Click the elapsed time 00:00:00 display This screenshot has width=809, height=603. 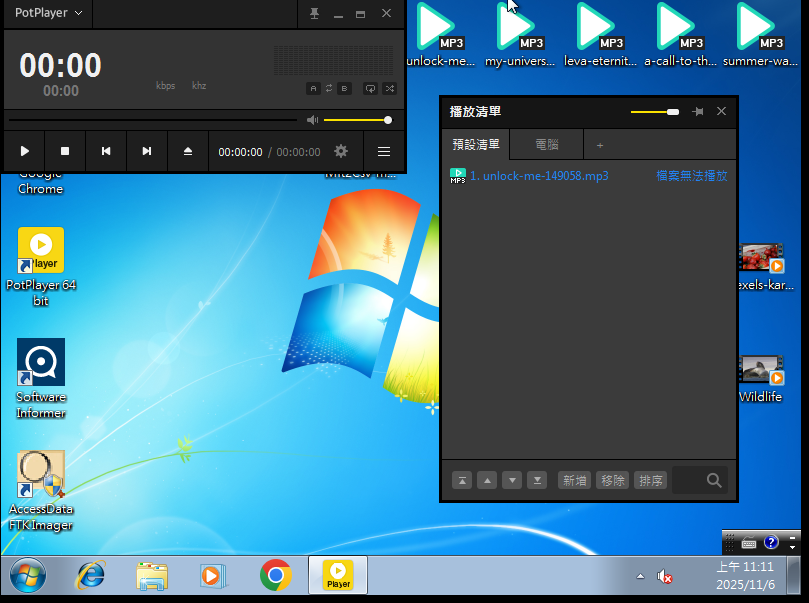click(240, 152)
